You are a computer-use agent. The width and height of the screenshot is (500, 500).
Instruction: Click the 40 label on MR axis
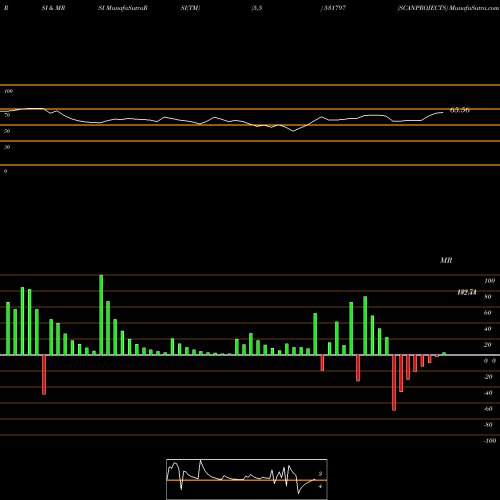488,329
